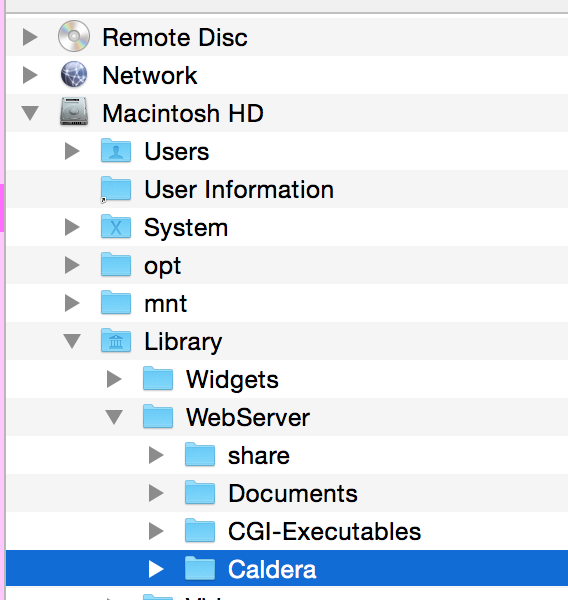Select the Caldera row text

pyautogui.click(x=272, y=569)
